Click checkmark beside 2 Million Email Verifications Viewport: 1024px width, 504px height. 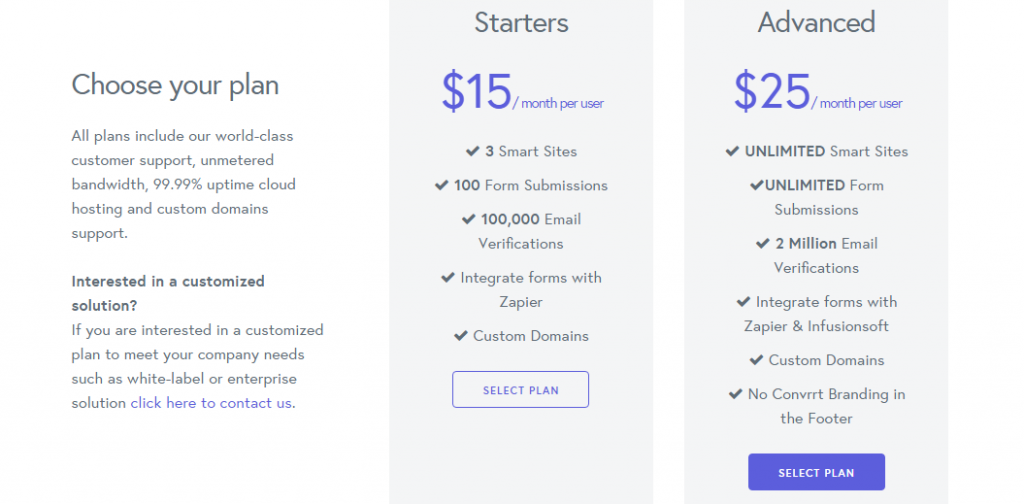coord(763,244)
